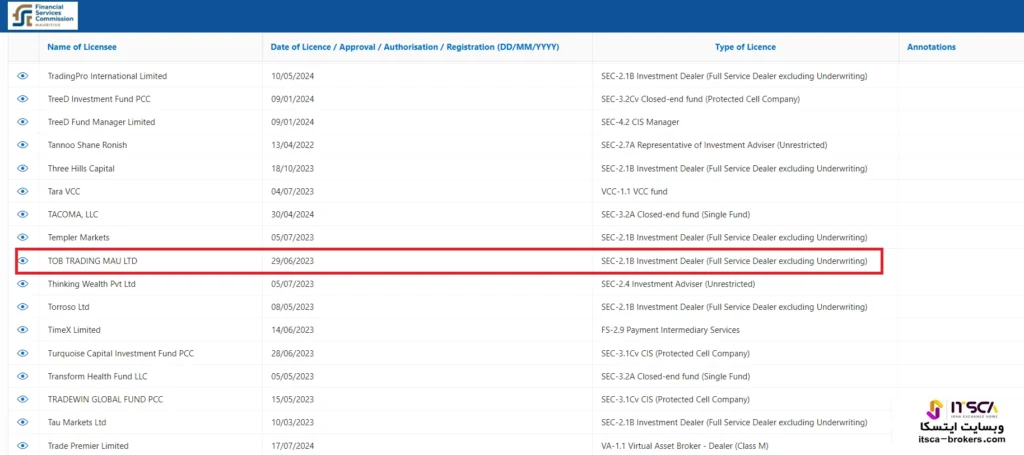Click eye icon for Templer Markets
Image resolution: width=1024 pixels, height=455 pixels.
[x=23, y=238]
